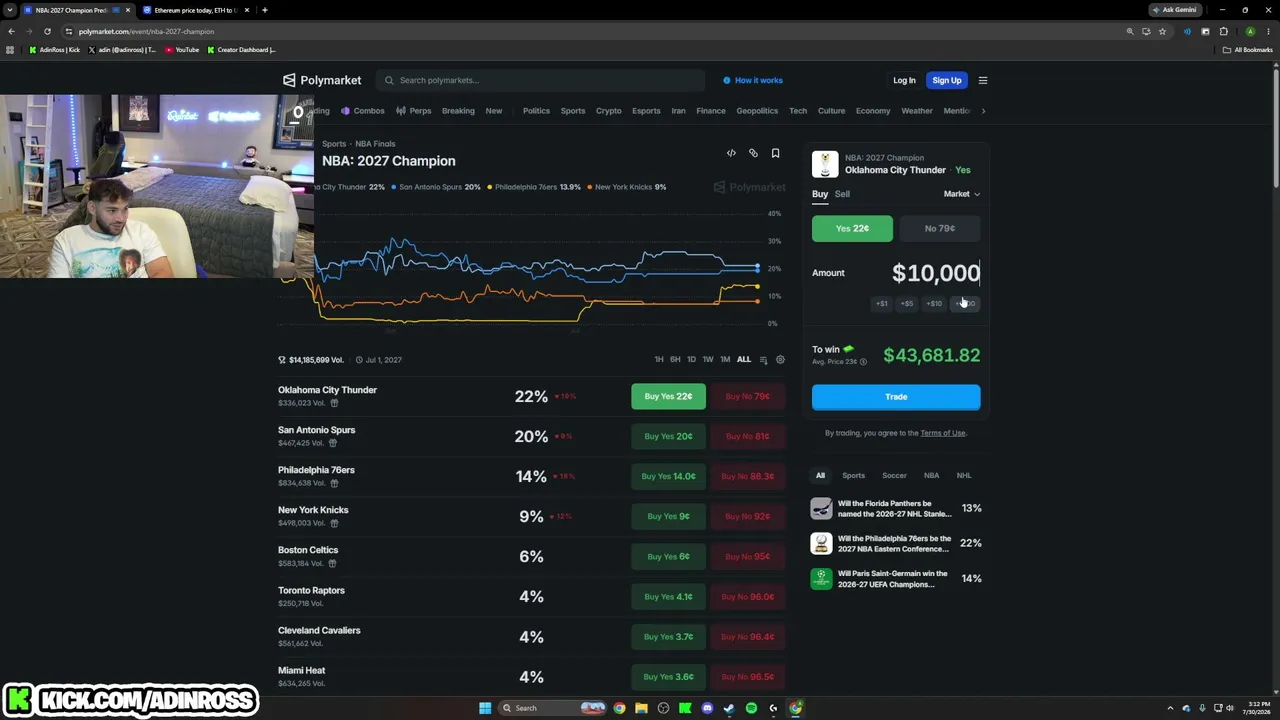The width and height of the screenshot is (1280, 720).
Task: Open a new browser tab
Action: click(264, 10)
